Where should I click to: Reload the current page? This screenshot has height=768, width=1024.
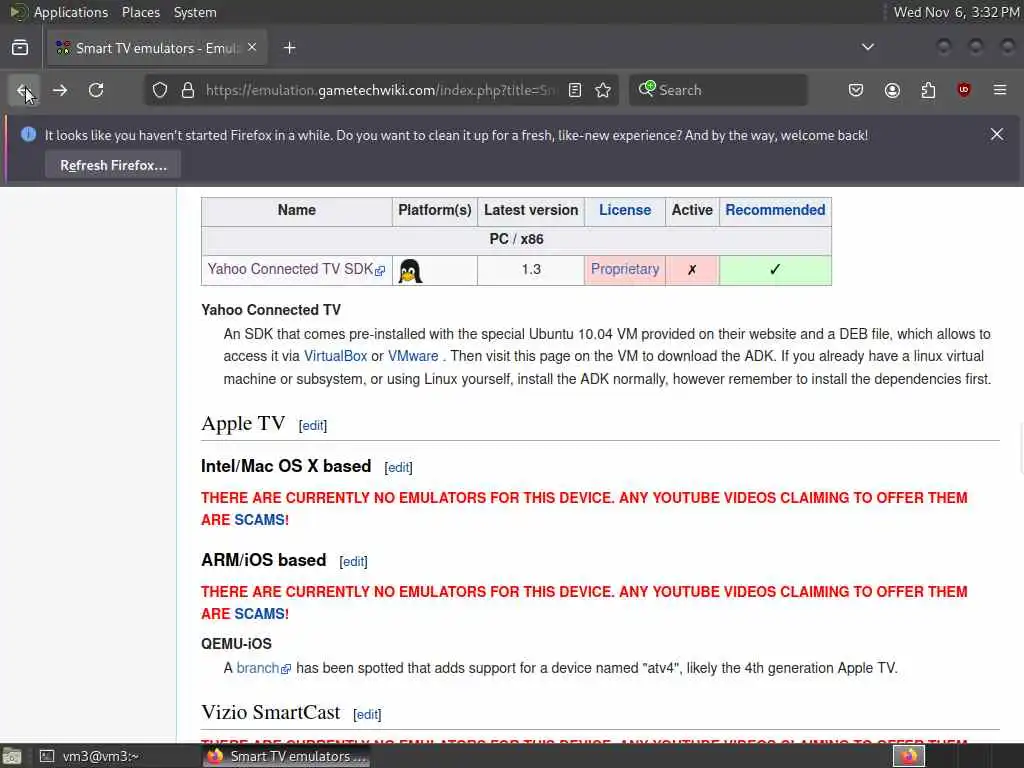(96, 90)
